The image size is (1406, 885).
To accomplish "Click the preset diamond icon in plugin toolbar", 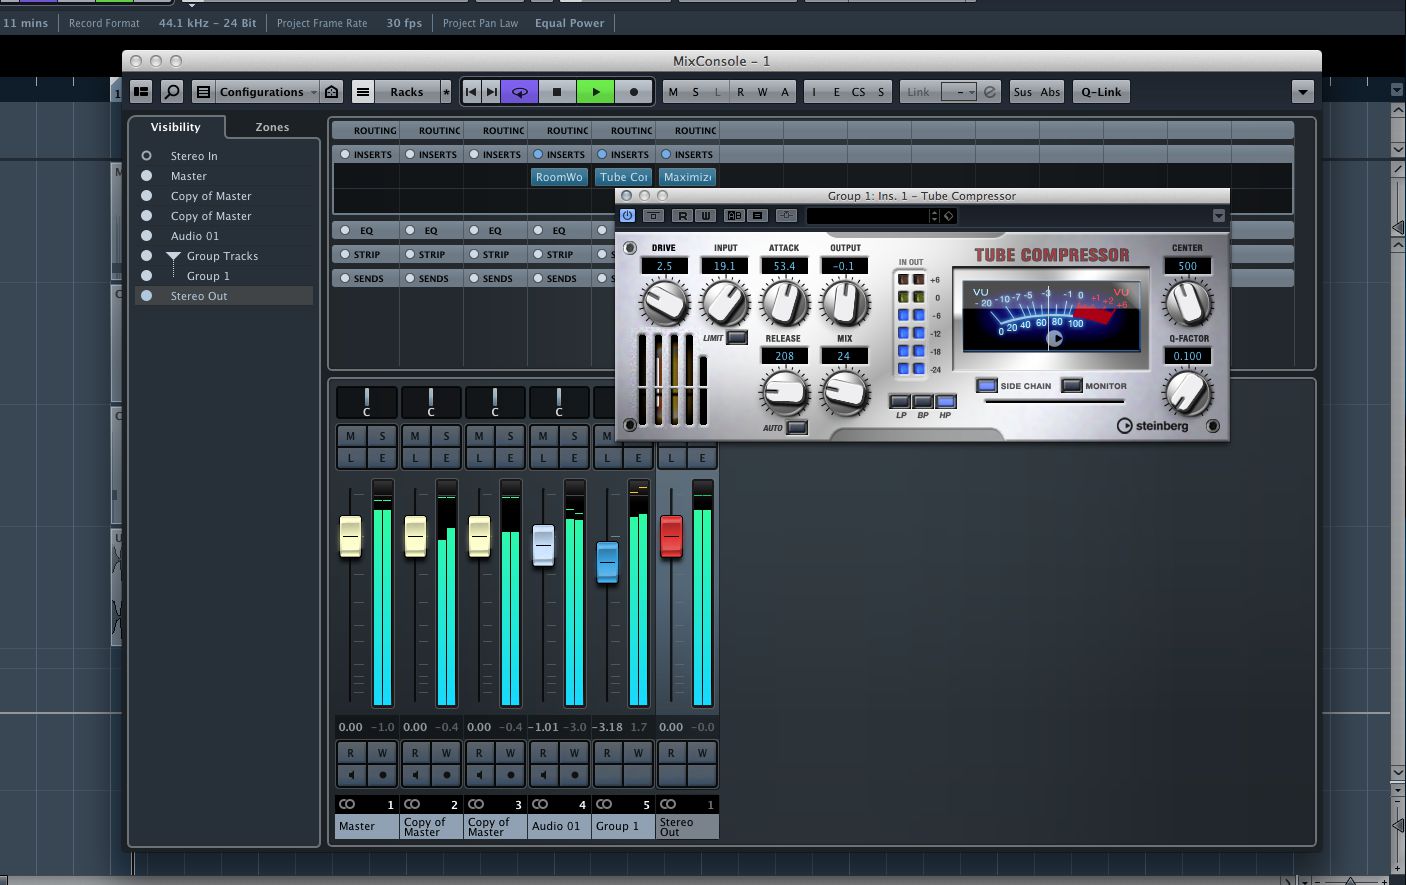I will pyautogui.click(x=949, y=215).
